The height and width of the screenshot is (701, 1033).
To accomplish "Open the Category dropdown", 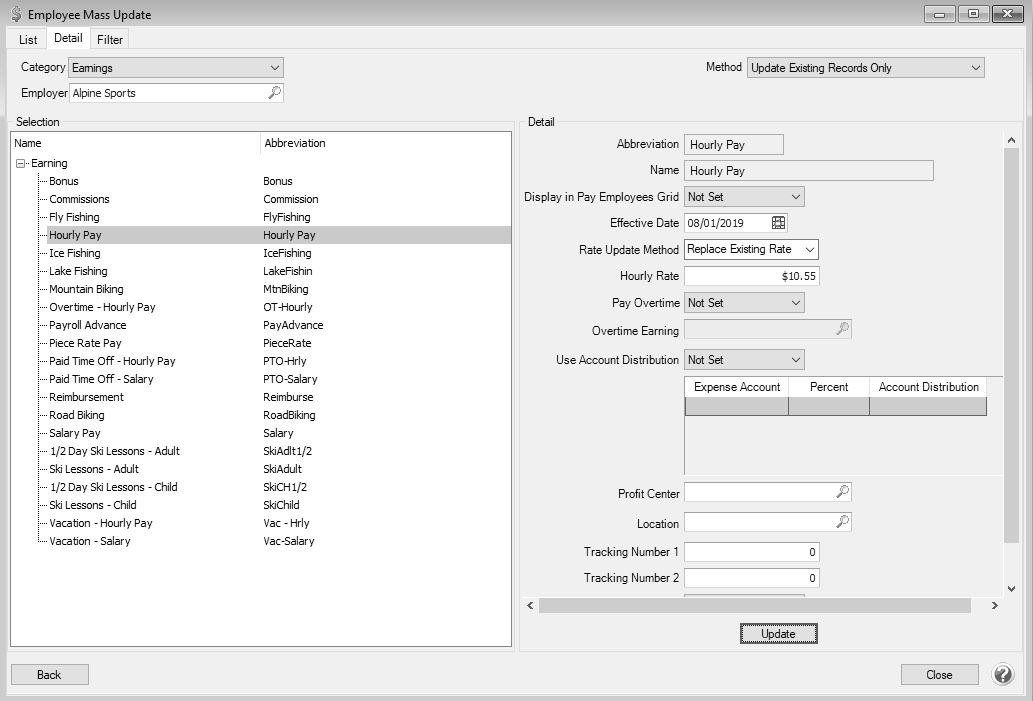I will pyautogui.click(x=176, y=67).
